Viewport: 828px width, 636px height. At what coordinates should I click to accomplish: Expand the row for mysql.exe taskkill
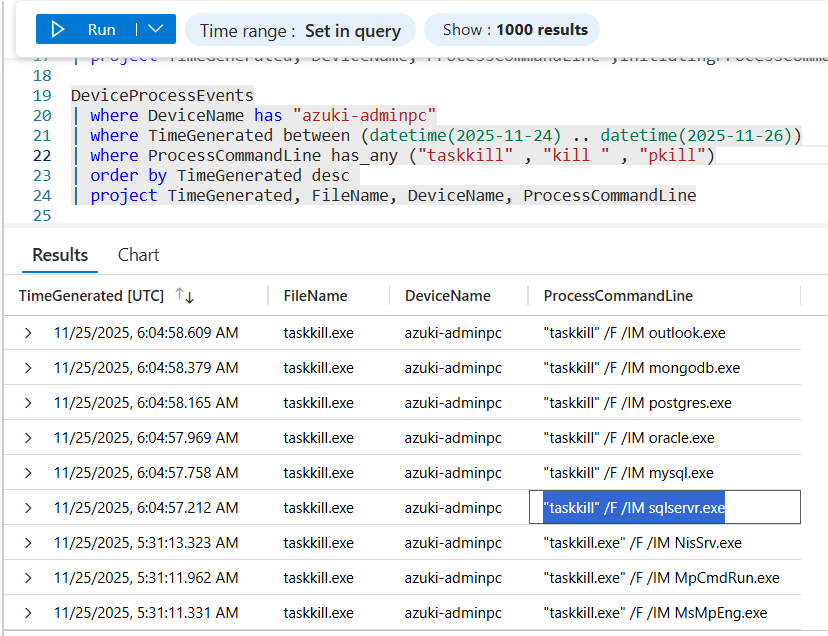tap(28, 473)
